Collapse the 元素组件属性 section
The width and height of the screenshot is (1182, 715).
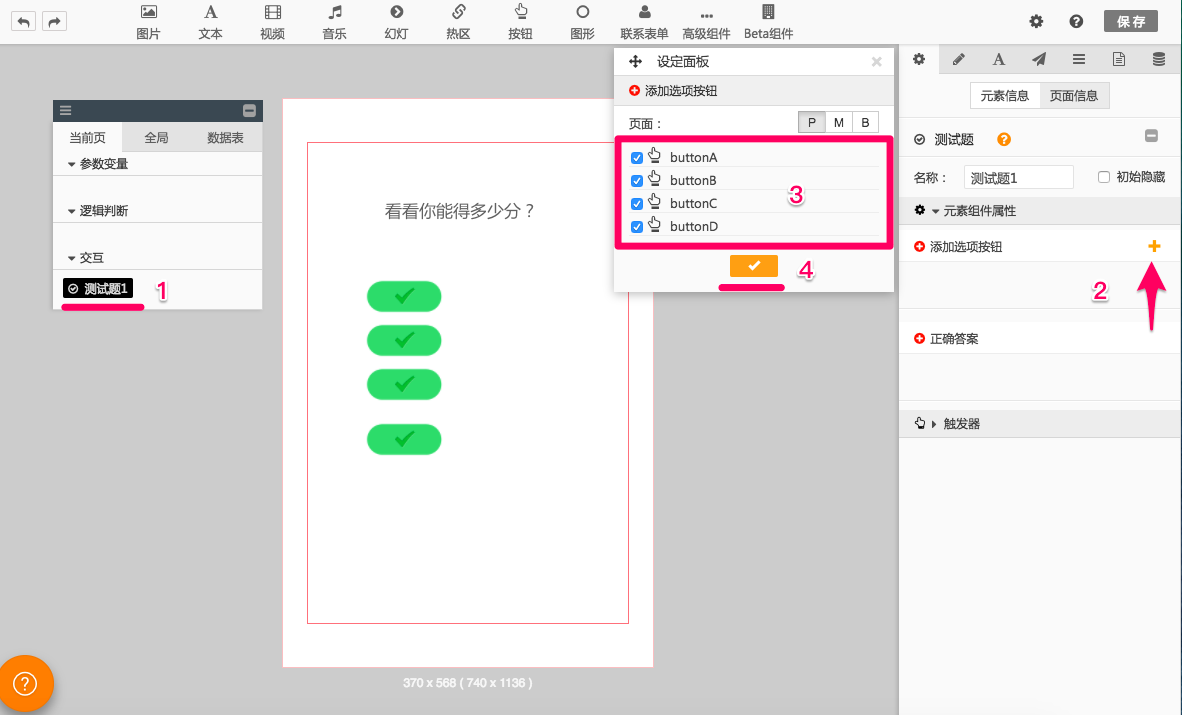pos(935,211)
